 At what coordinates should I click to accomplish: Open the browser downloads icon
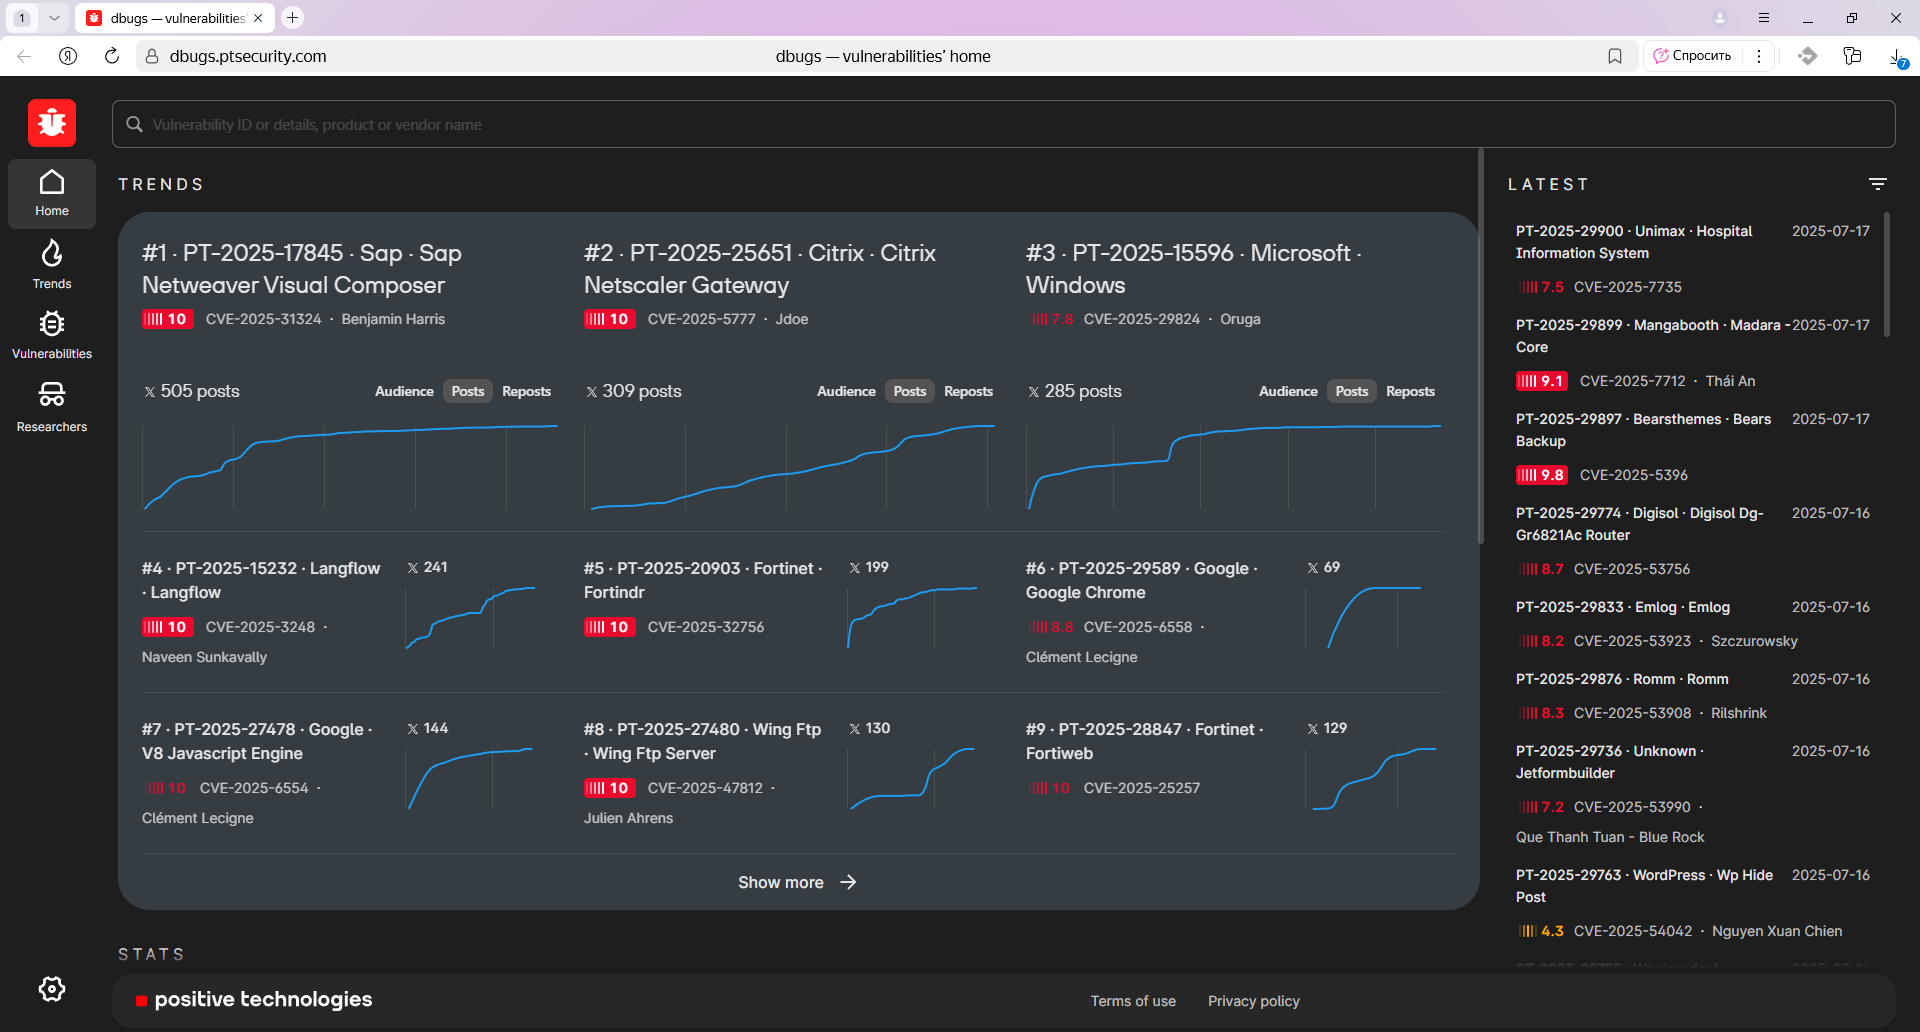coord(1897,56)
